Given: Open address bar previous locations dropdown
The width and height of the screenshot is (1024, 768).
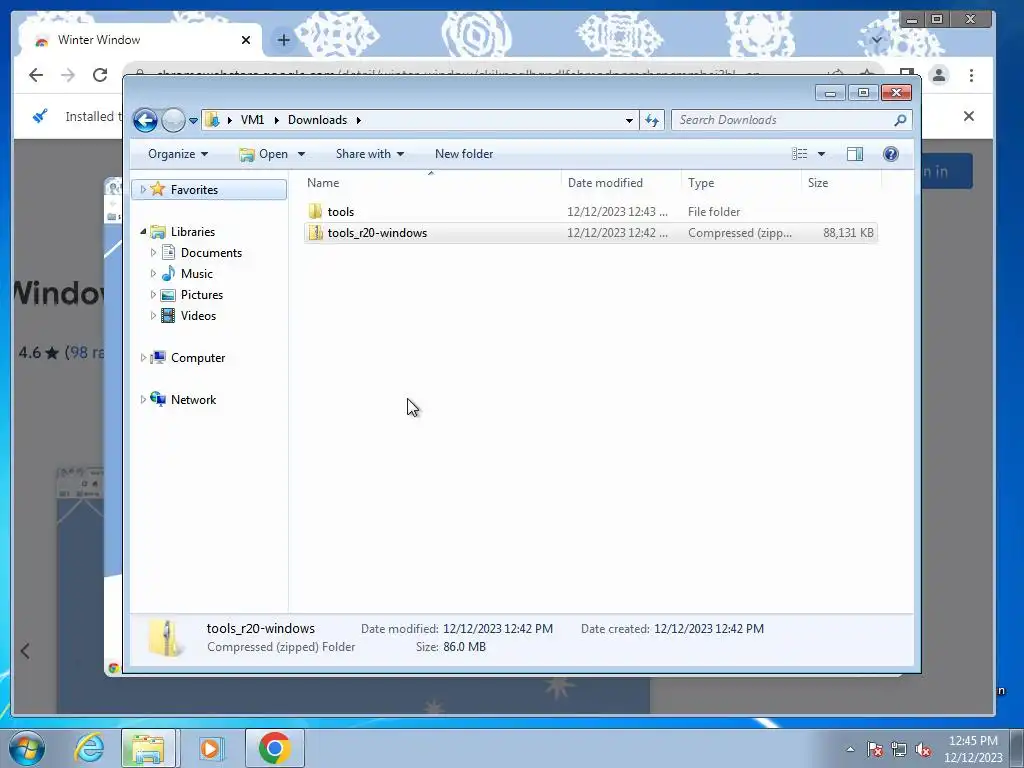Looking at the screenshot, I should pyautogui.click(x=629, y=120).
